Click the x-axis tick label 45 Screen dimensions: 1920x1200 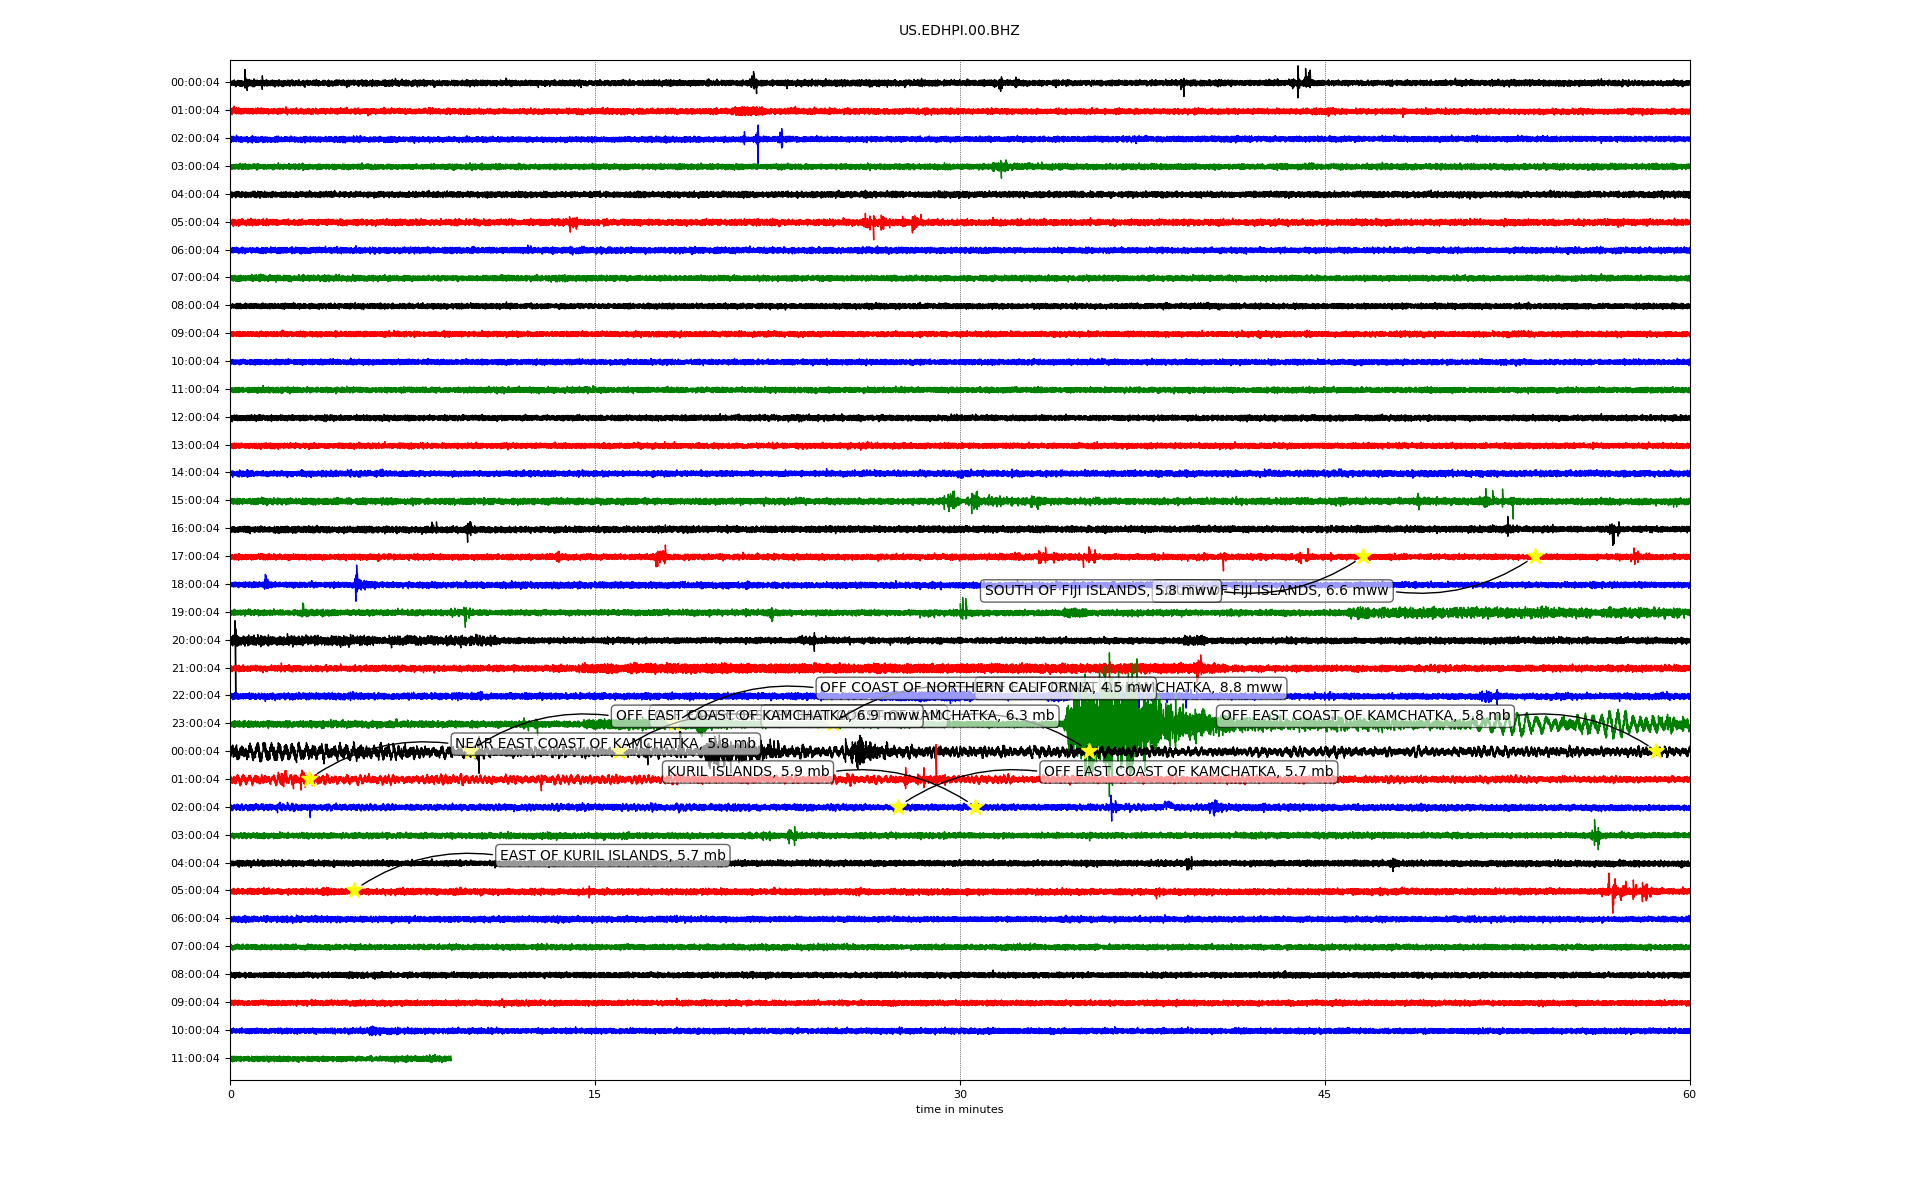pos(1325,1095)
